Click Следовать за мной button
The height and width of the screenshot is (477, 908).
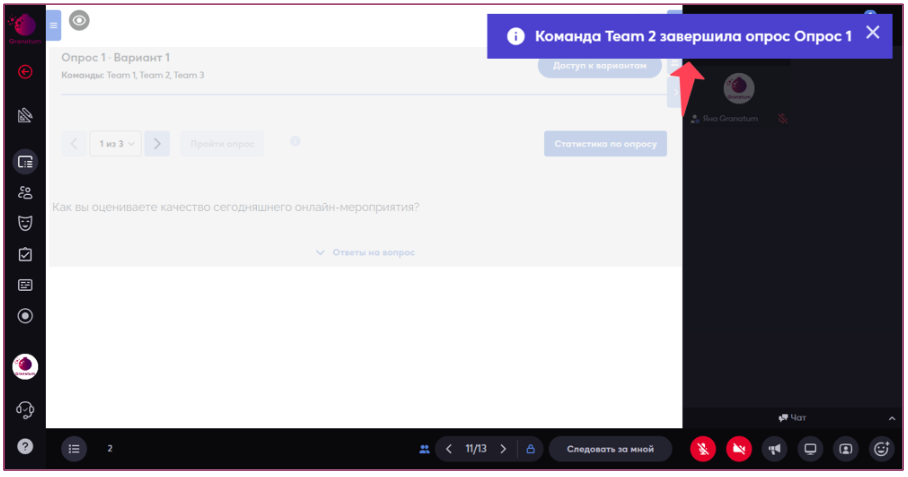coord(610,449)
